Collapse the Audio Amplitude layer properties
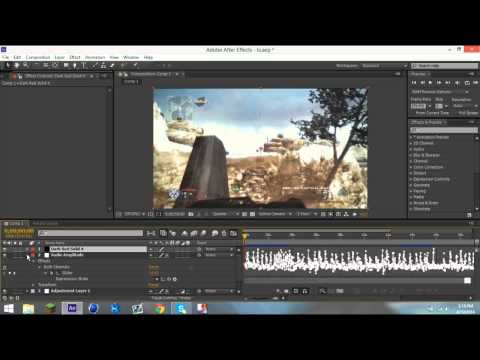 (x=27, y=255)
